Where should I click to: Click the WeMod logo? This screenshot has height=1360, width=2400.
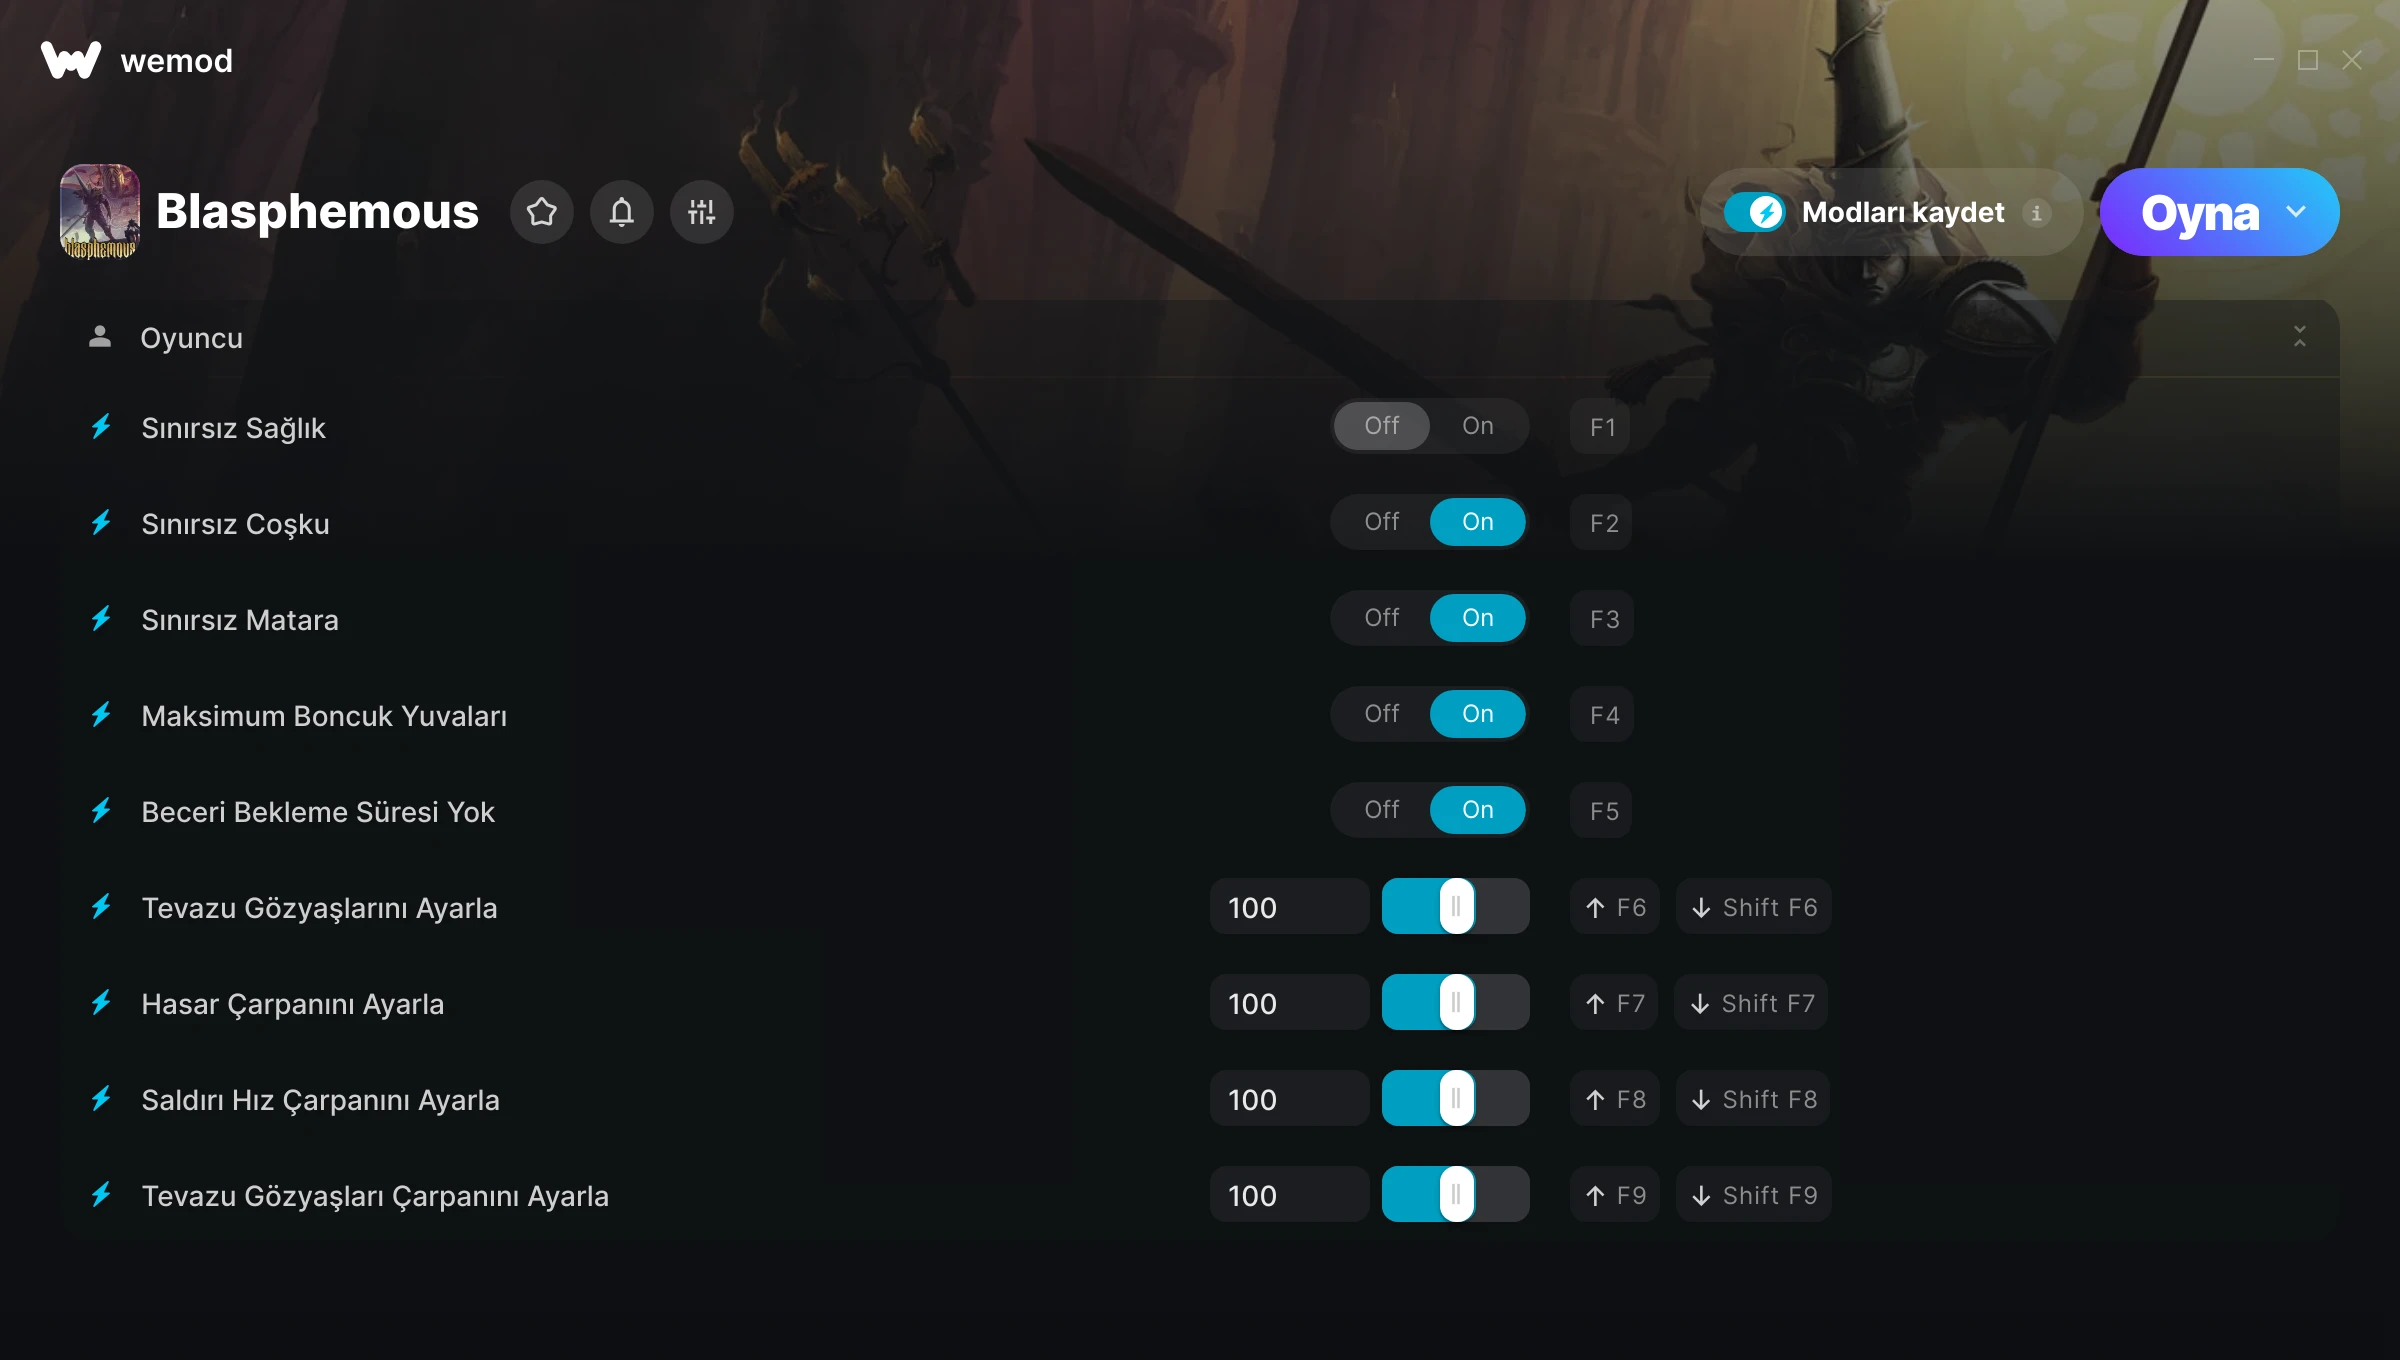click(71, 61)
